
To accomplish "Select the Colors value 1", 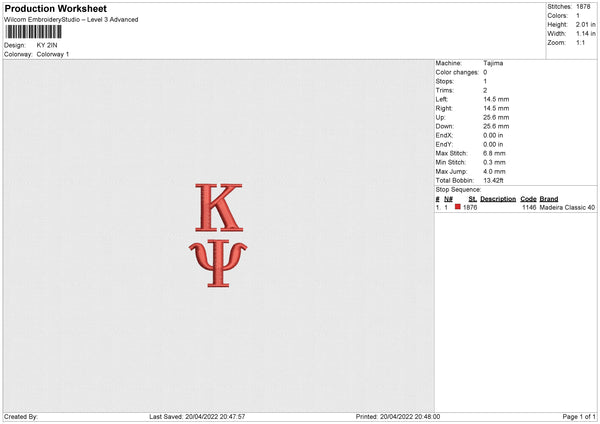I will 578,16.
